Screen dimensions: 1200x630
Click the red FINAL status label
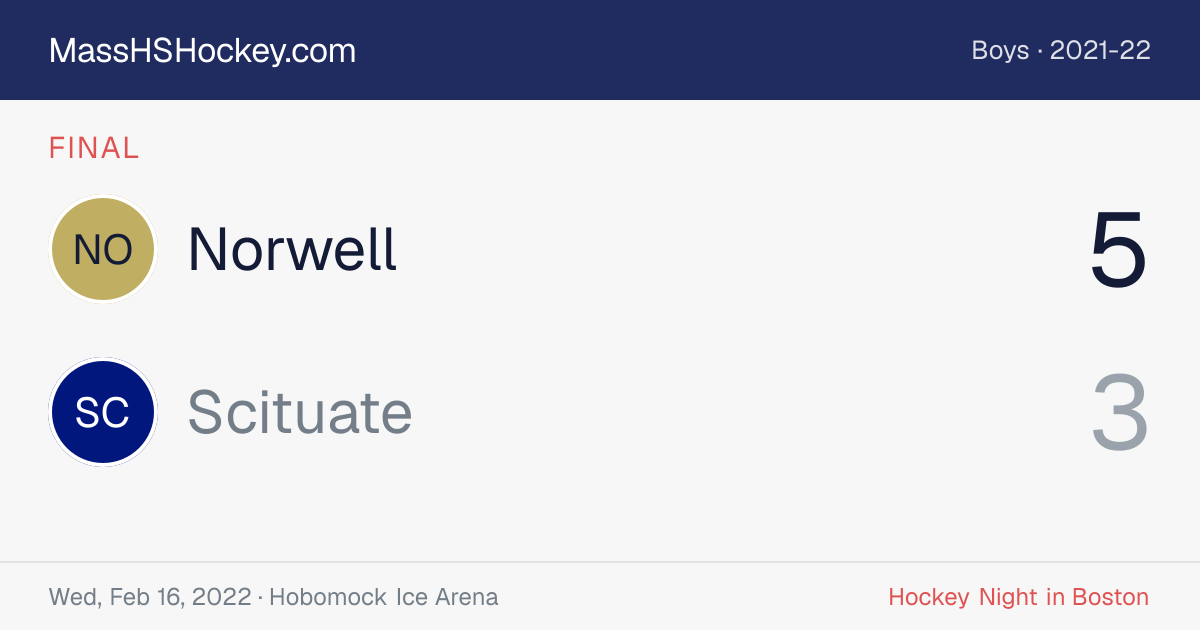click(94, 148)
